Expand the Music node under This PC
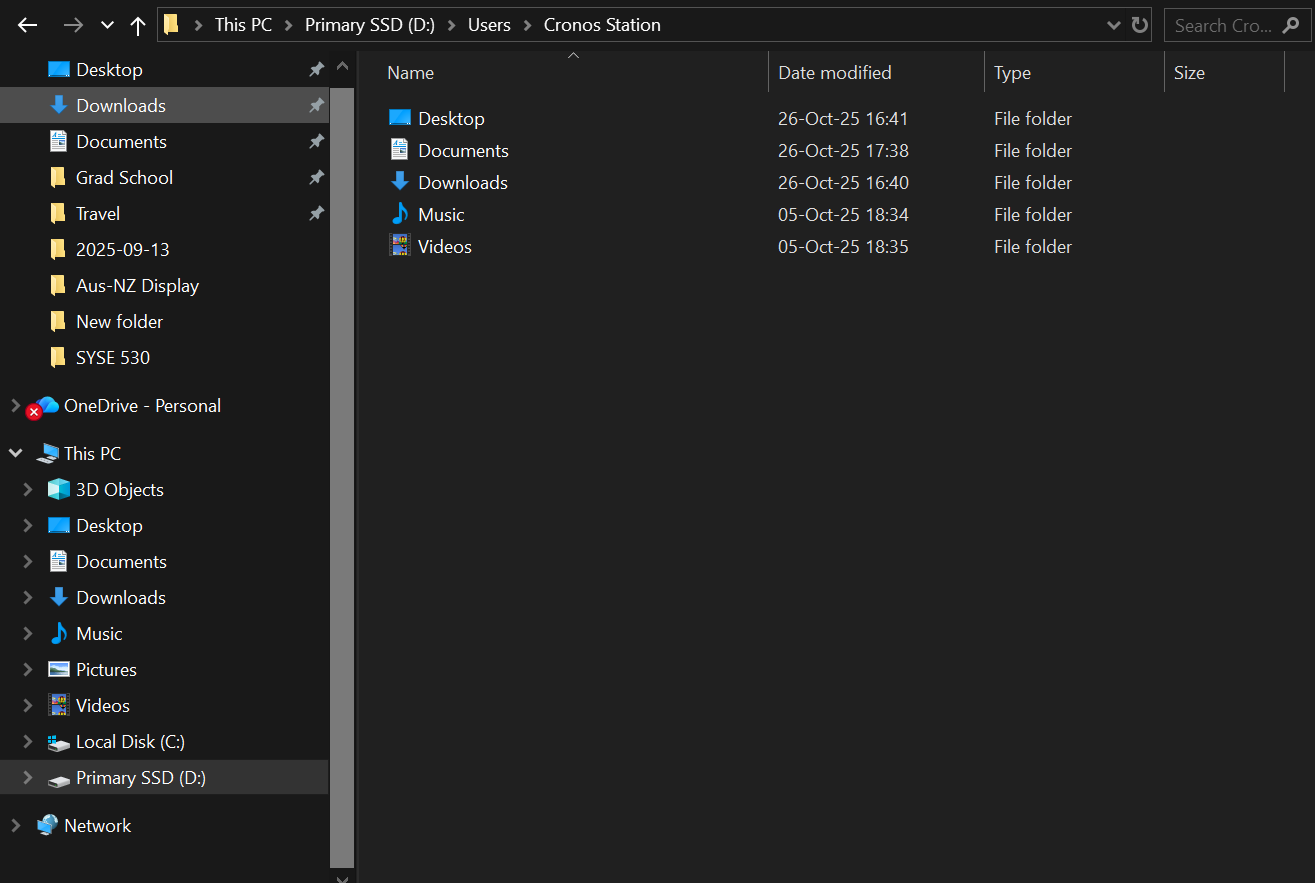The width and height of the screenshot is (1315, 883). coord(28,633)
